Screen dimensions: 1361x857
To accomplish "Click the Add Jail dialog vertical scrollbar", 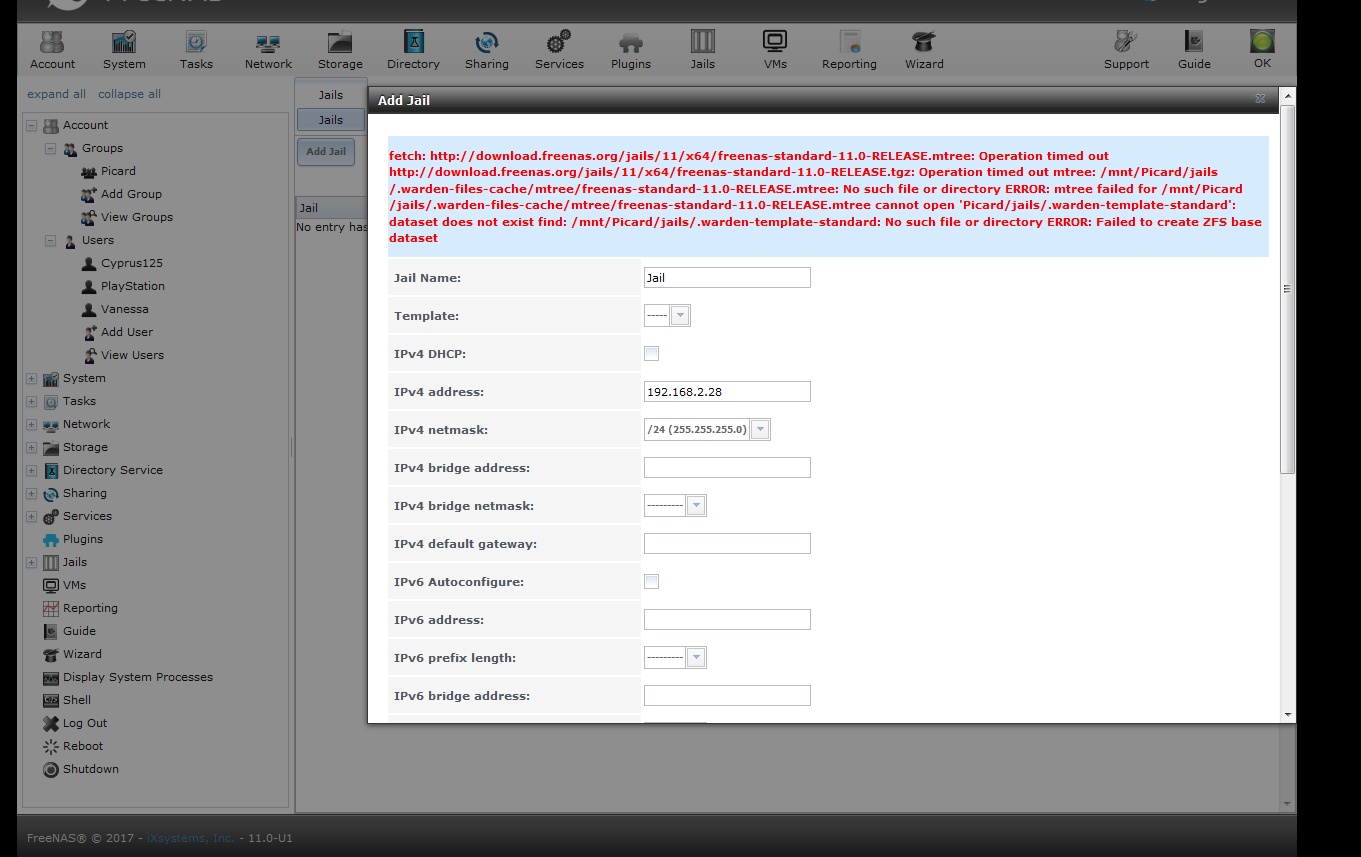I will click(1288, 289).
